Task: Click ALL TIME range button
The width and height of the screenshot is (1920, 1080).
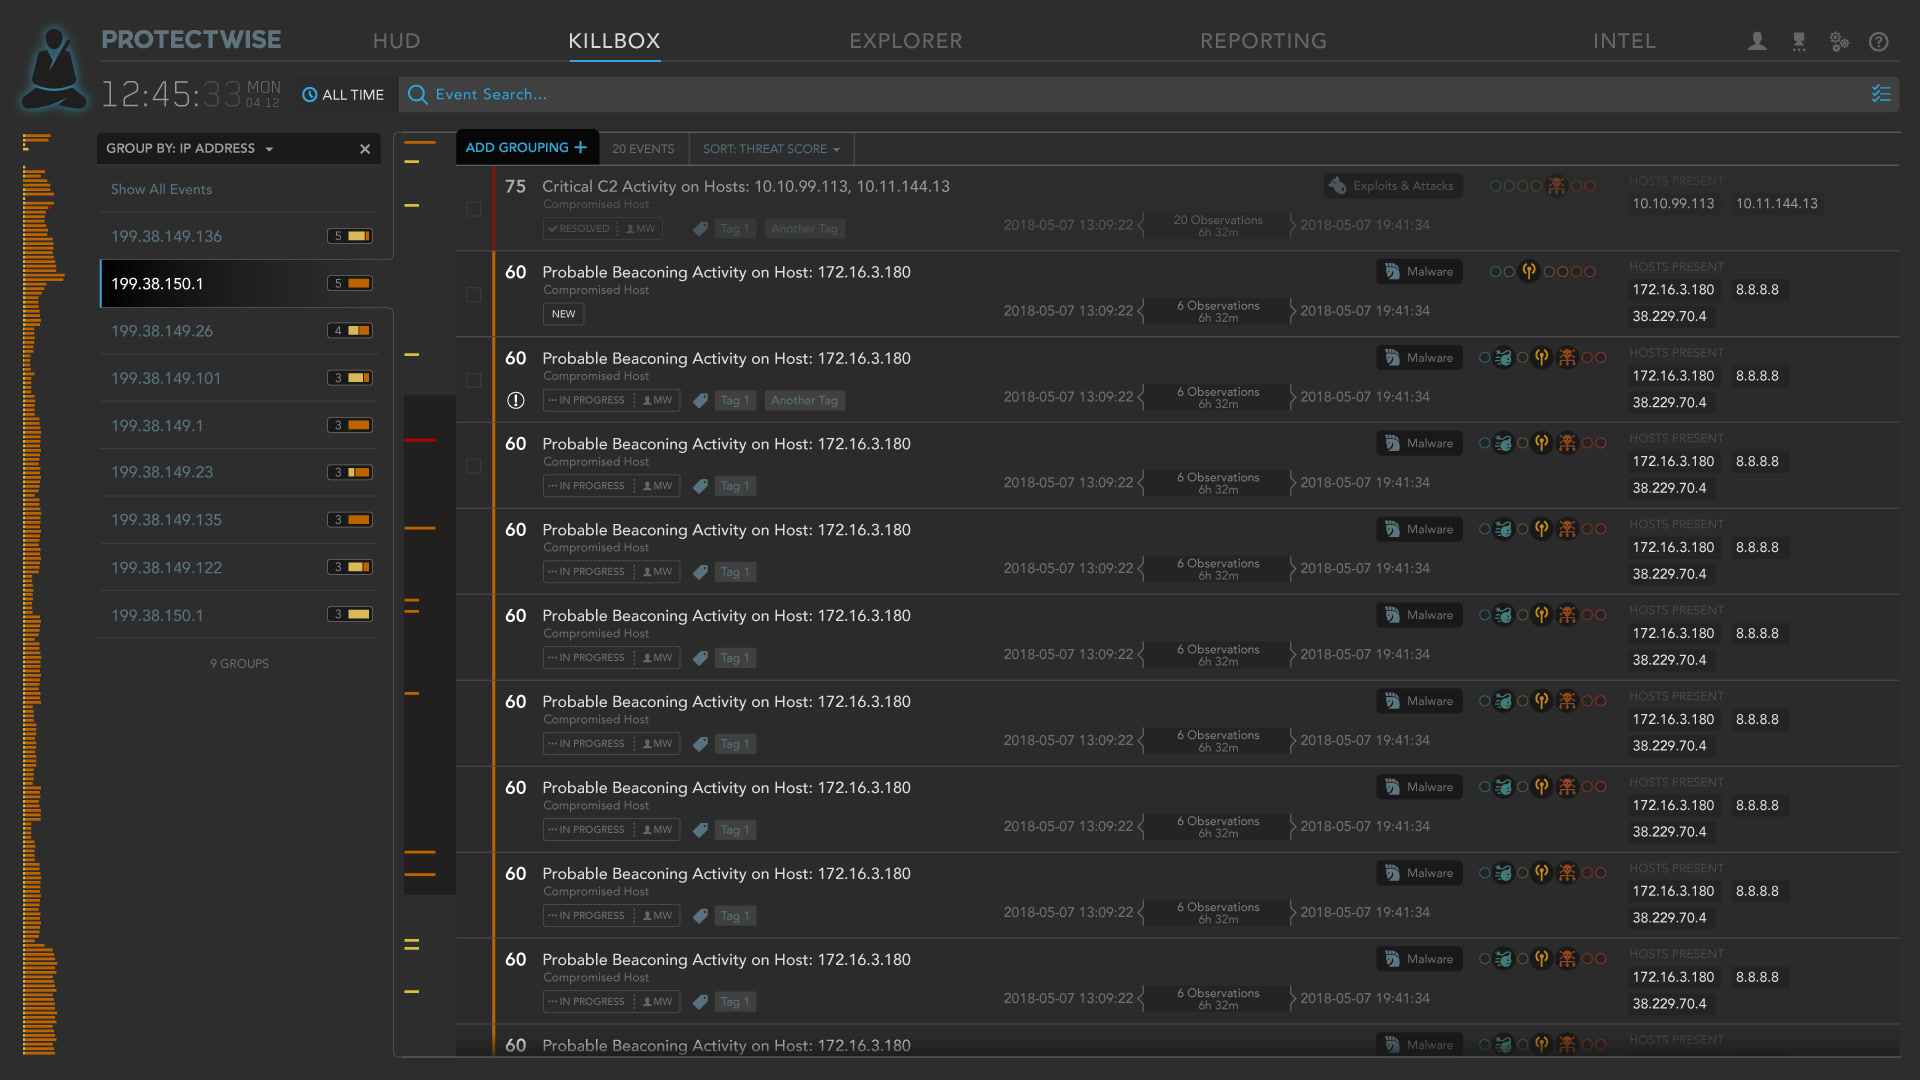Action: click(x=343, y=95)
